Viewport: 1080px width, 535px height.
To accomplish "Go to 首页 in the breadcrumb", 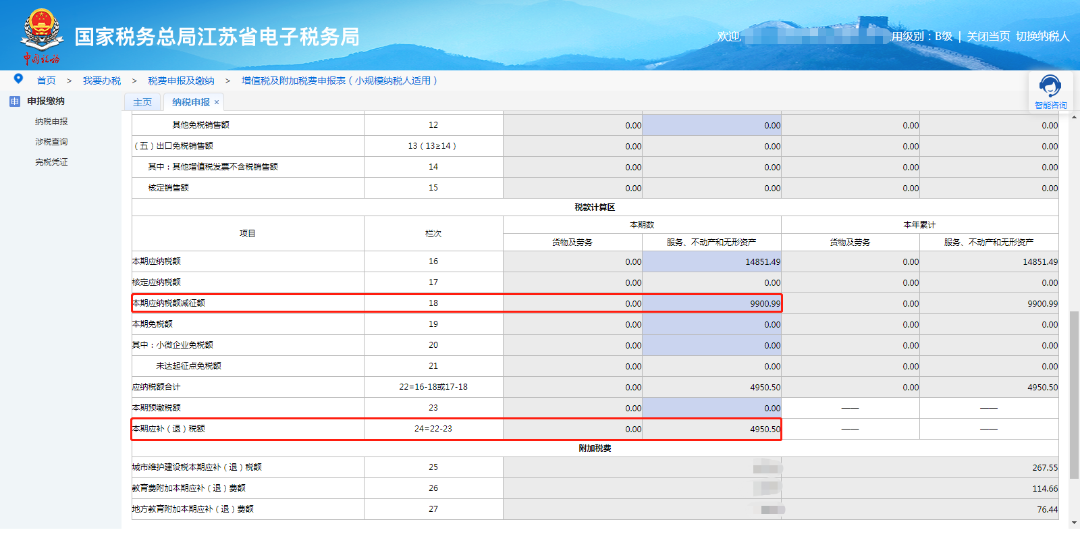I will coord(46,80).
